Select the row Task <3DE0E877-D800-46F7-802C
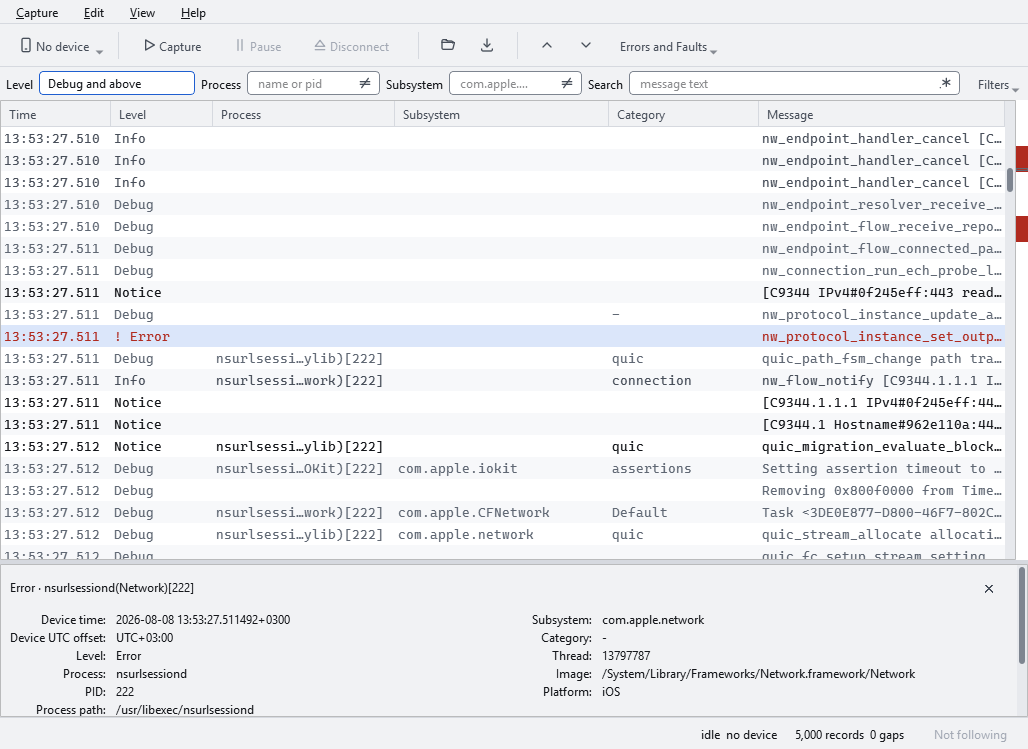This screenshot has height=749, width=1028. click(502, 512)
